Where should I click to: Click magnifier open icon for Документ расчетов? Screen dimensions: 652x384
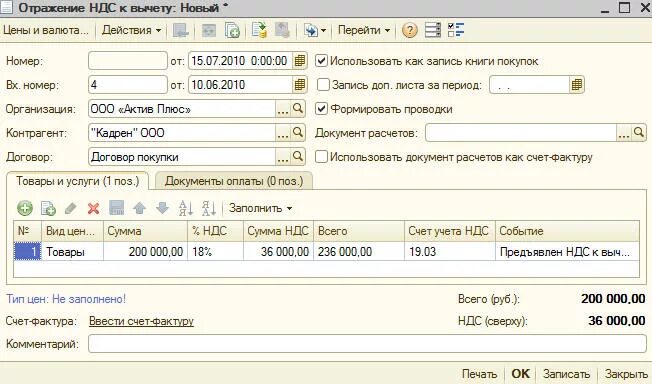pos(639,133)
